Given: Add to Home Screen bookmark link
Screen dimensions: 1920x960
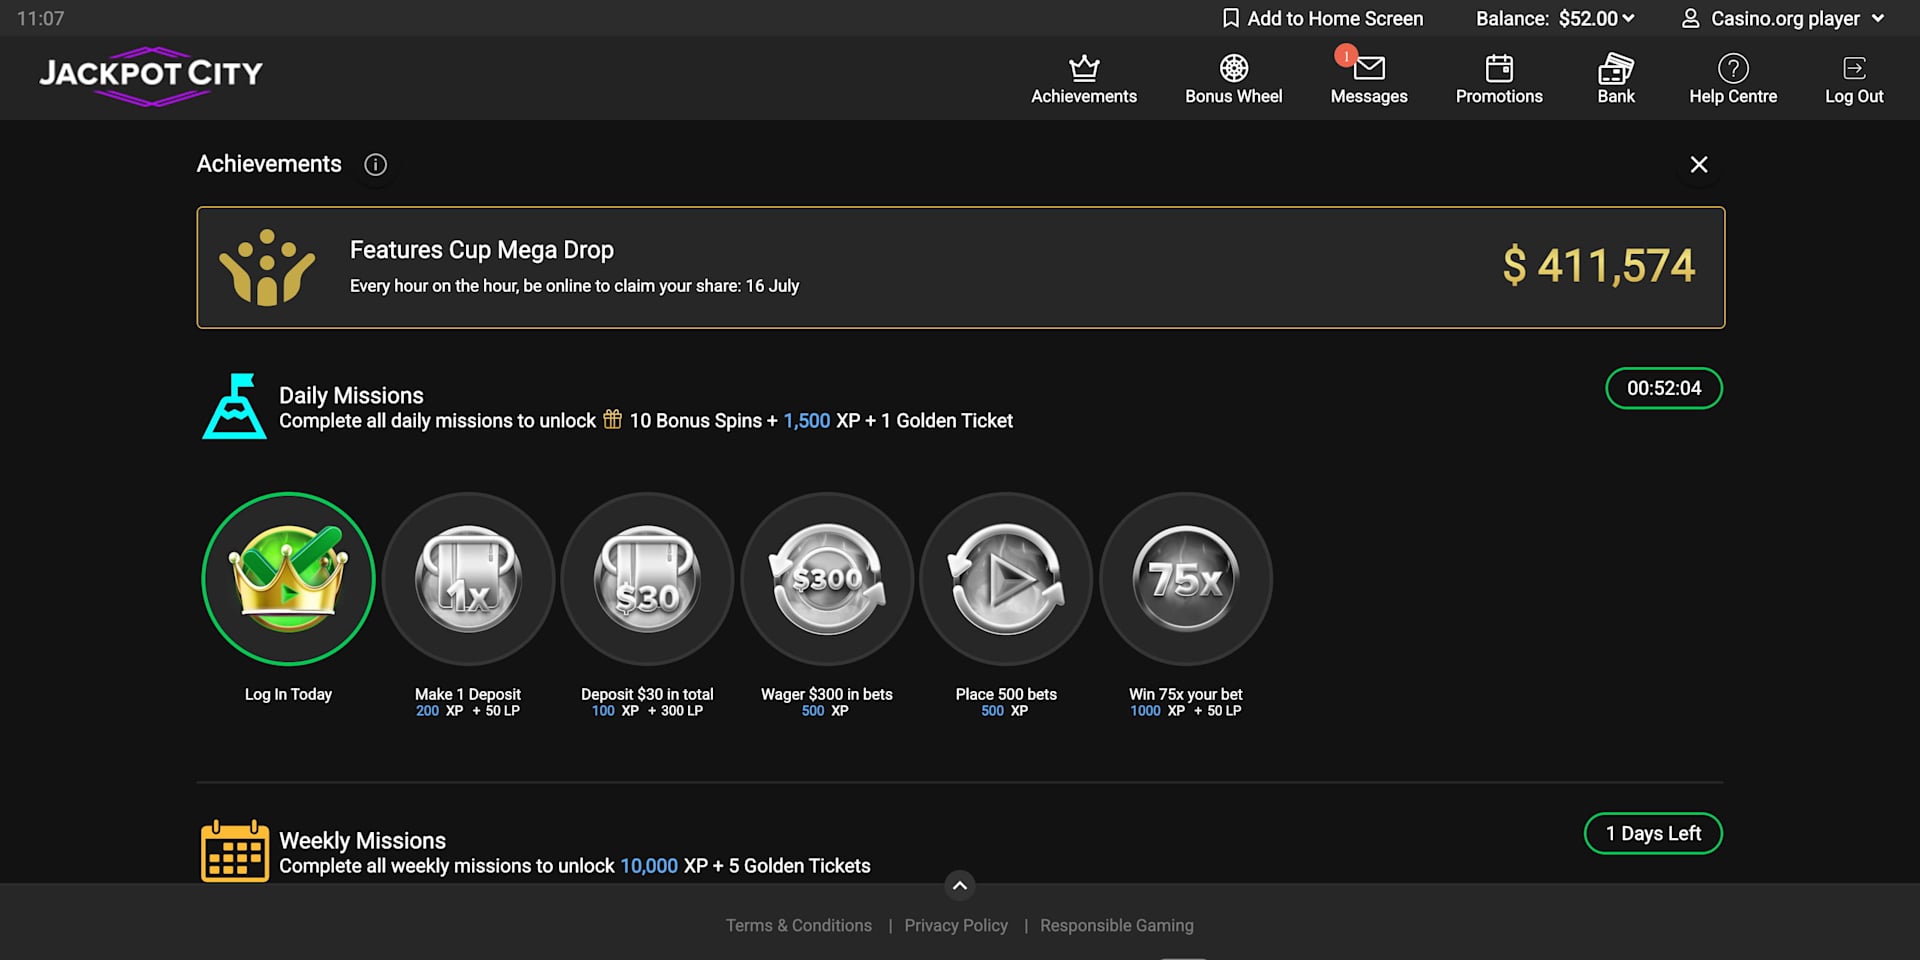Looking at the screenshot, I should point(1323,18).
